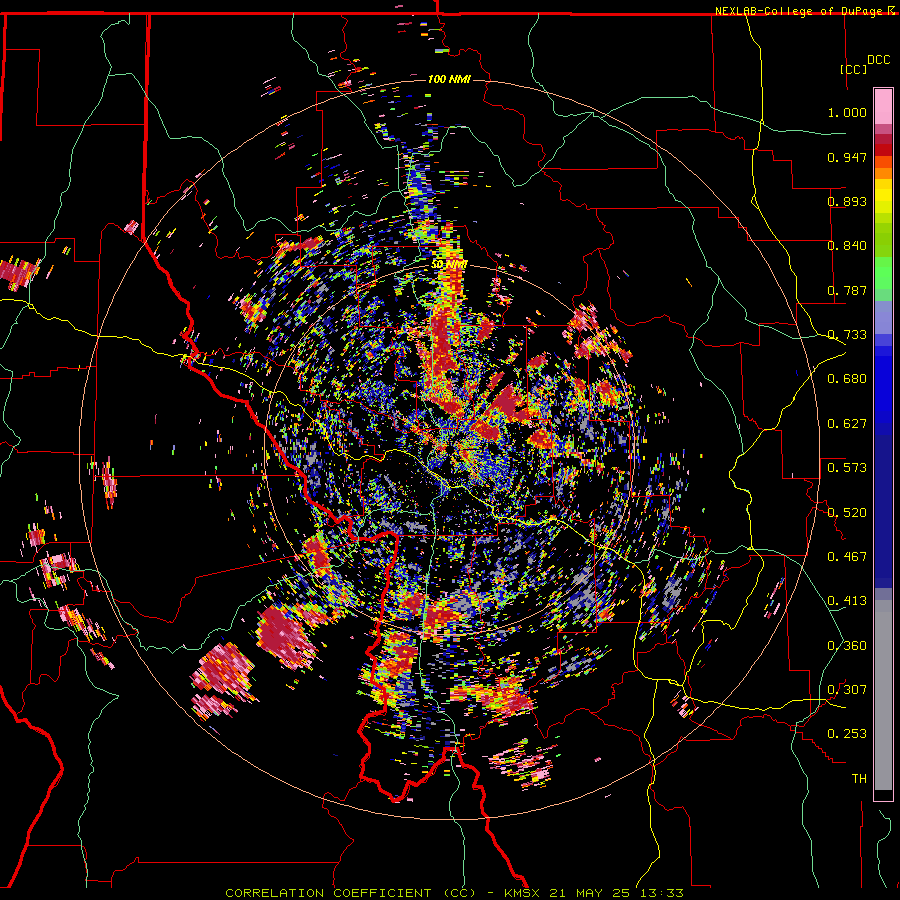Image resolution: width=900 pixels, height=900 pixels.
Task: Click the [CC] unit label
Action: coord(853,69)
